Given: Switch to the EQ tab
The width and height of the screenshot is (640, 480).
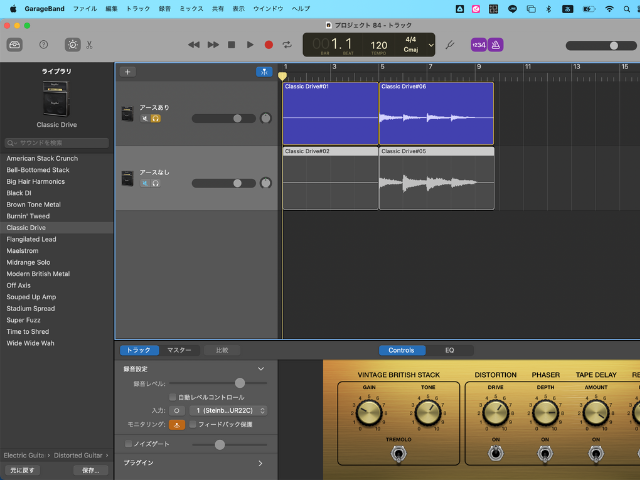Looking at the screenshot, I should [x=449, y=350].
